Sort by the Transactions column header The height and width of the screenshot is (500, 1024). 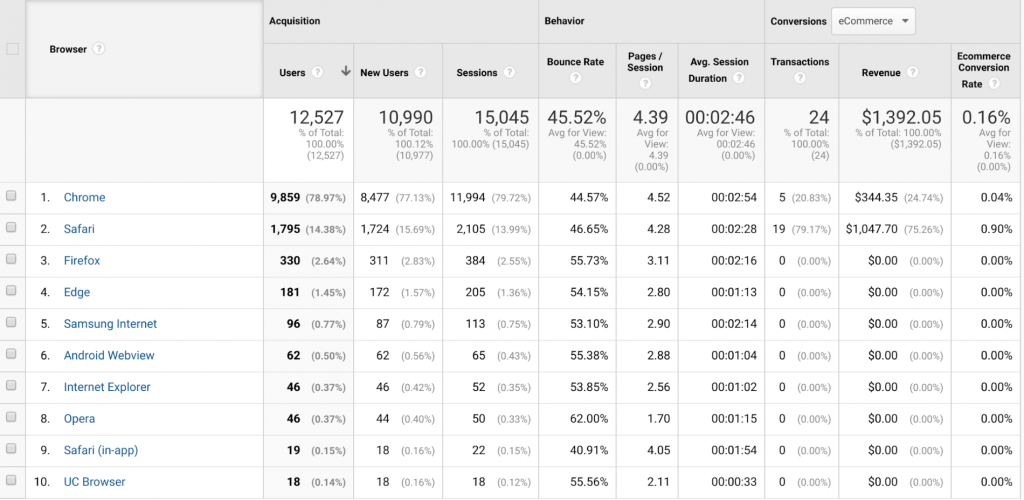click(799, 62)
